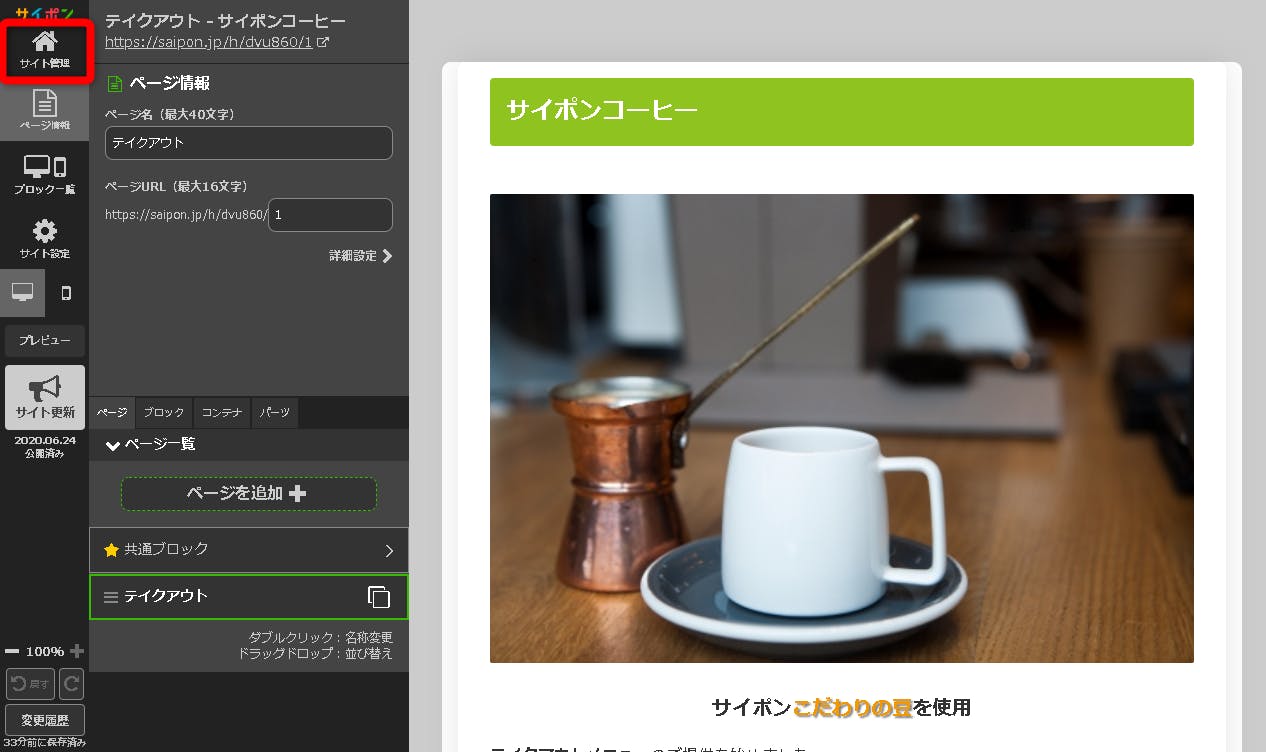The height and width of the screenshot is (752, 1266).
Task: Open サイト管理 home icon
Action: click(45, 50)
